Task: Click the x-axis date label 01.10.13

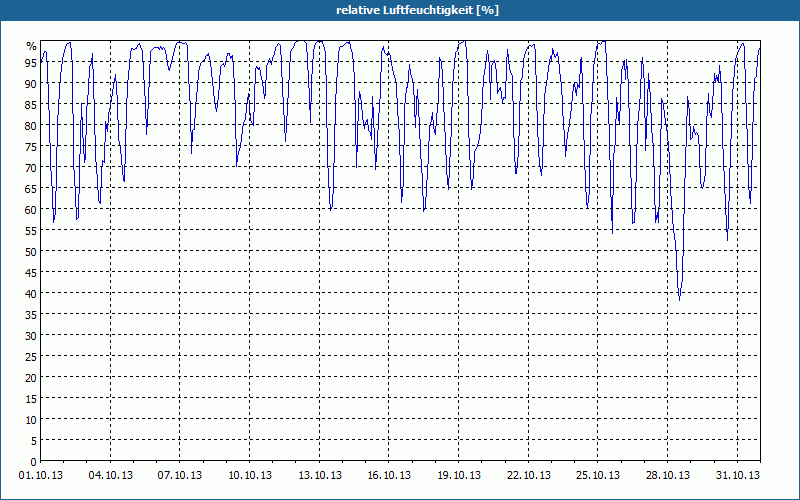Action: click(41, 476)
